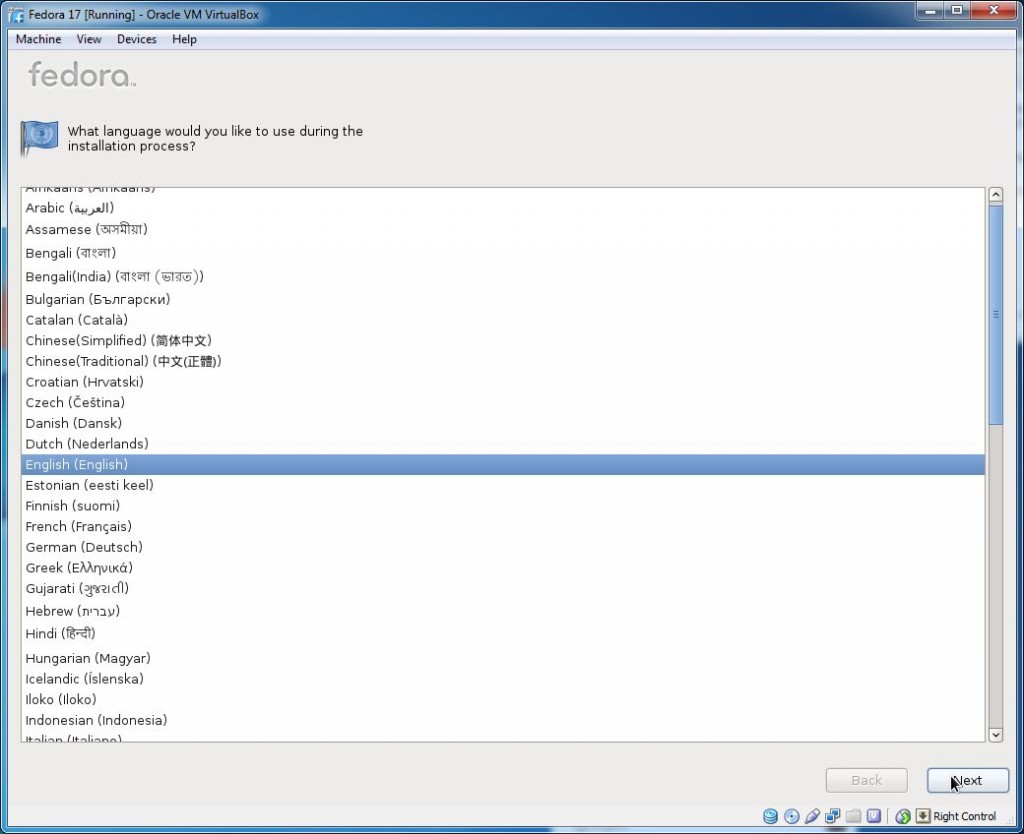Click the VirtualBox icon in the title bar

(x=16, y=14)
